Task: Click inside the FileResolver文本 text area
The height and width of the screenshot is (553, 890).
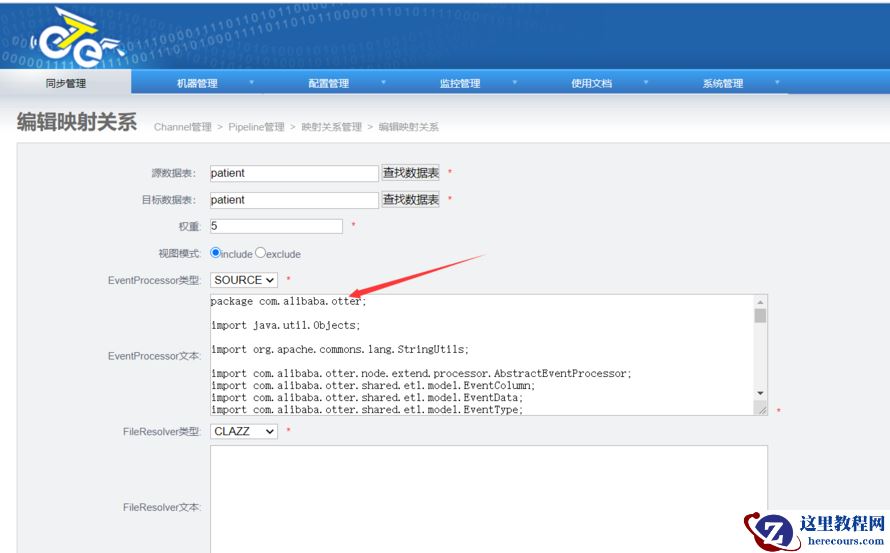Action: point(489,499)
